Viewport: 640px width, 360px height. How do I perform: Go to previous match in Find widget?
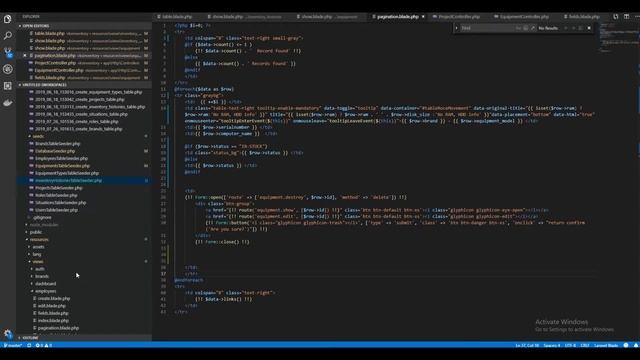click(x=566, y=28)
